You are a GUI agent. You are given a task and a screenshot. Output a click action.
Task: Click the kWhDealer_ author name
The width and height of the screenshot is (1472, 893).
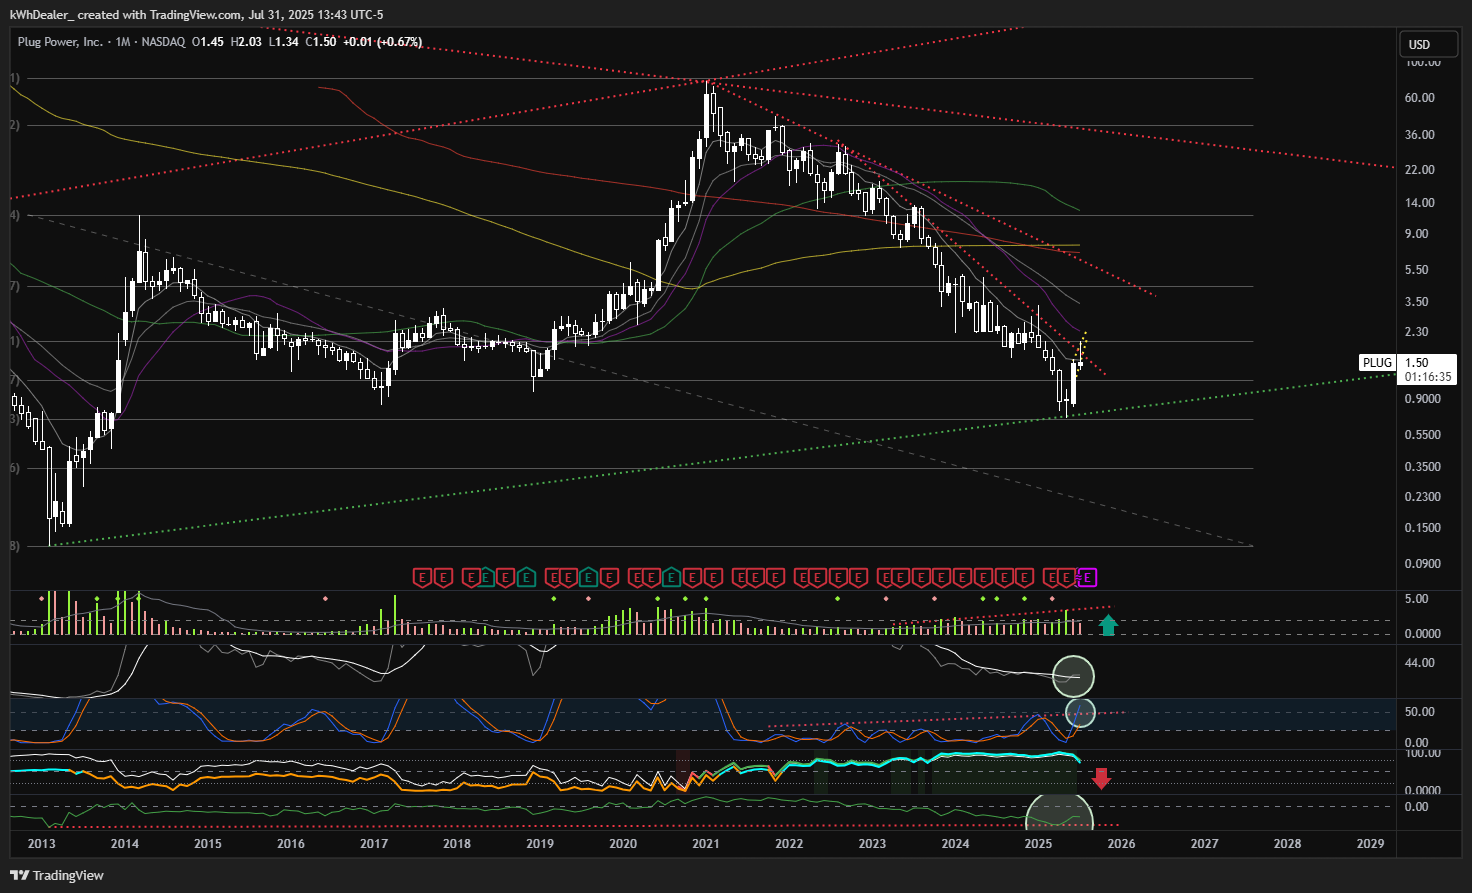(41, 15)
